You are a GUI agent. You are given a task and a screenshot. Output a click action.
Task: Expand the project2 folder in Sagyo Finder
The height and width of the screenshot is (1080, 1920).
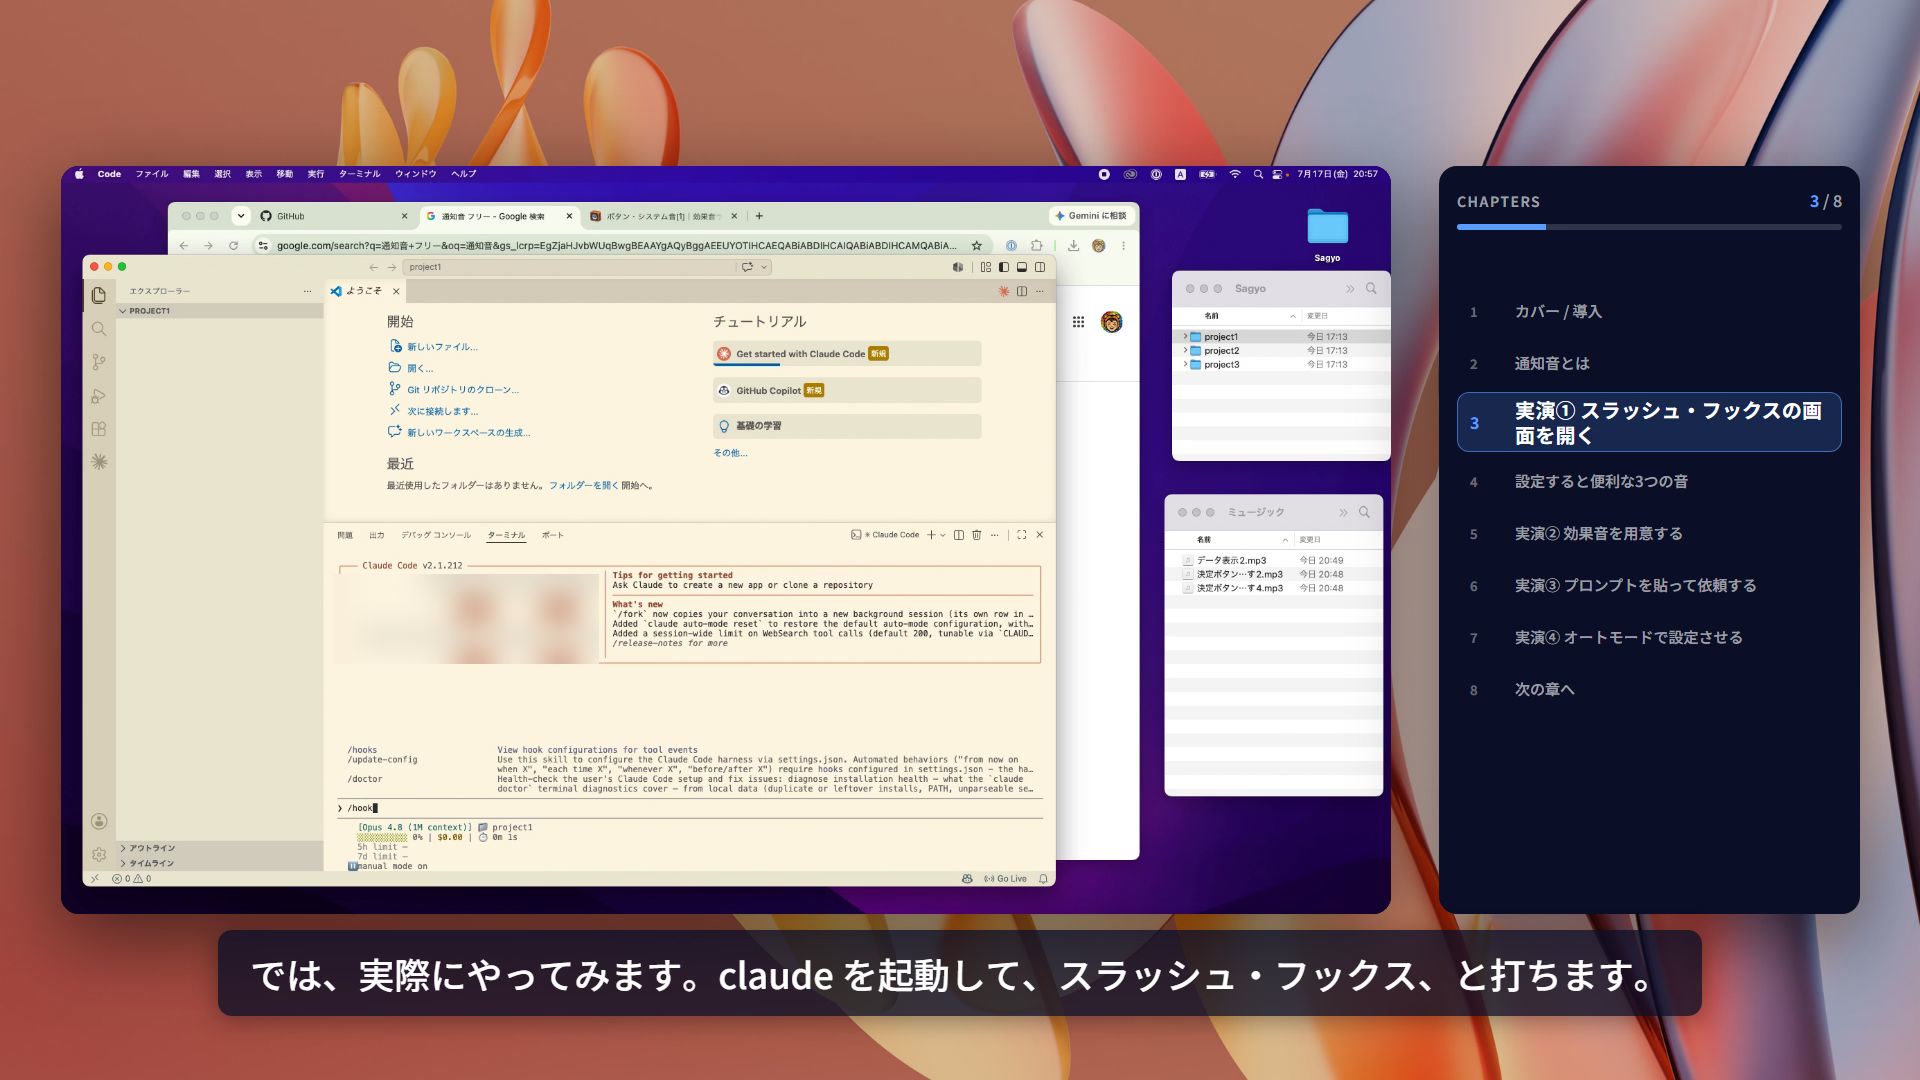tap(1185, 351)
